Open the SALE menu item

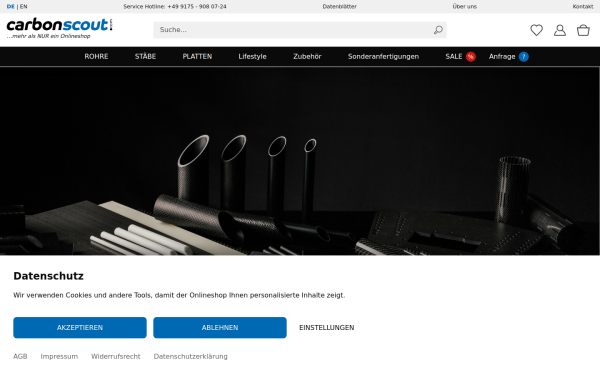click(x=453, y=57)
